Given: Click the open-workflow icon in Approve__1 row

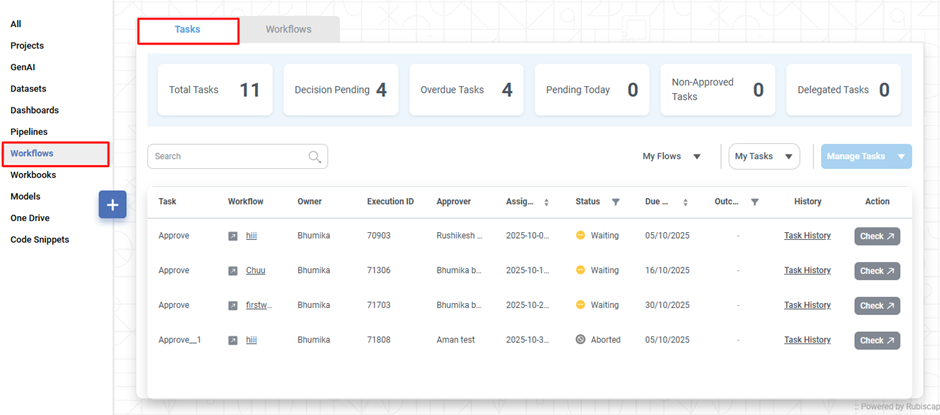Looking at the screenshot, I should point(233,340).
